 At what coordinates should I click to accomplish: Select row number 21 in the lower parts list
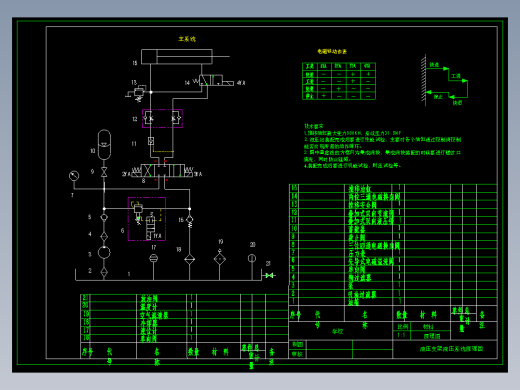(184, 298)
